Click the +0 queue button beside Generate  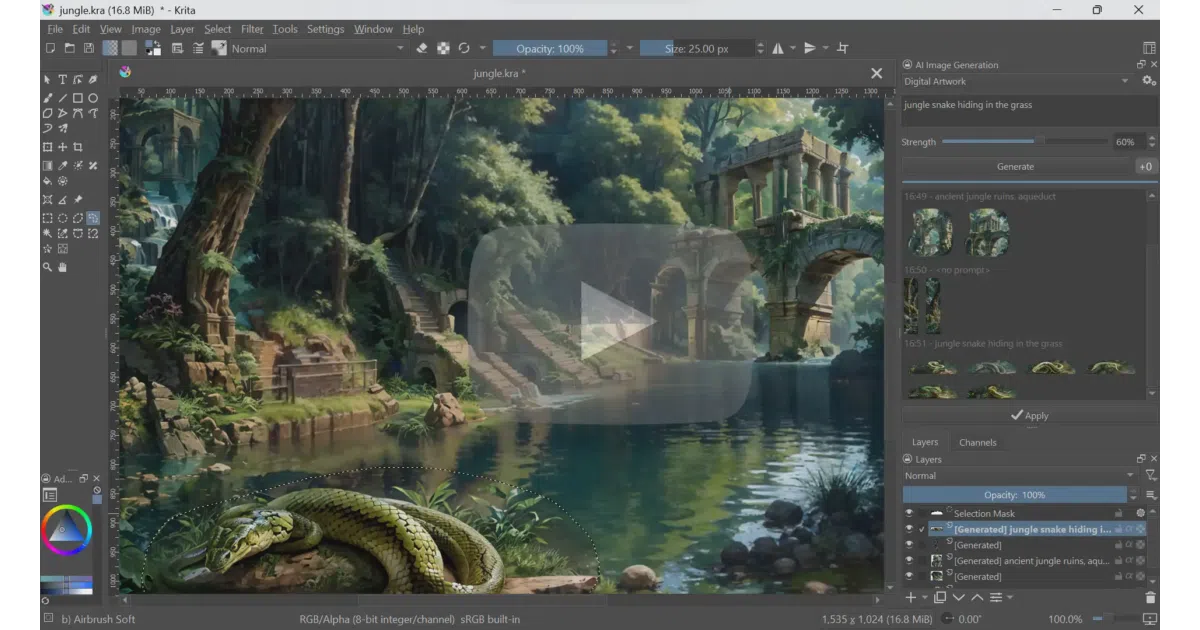(1146, 167)
